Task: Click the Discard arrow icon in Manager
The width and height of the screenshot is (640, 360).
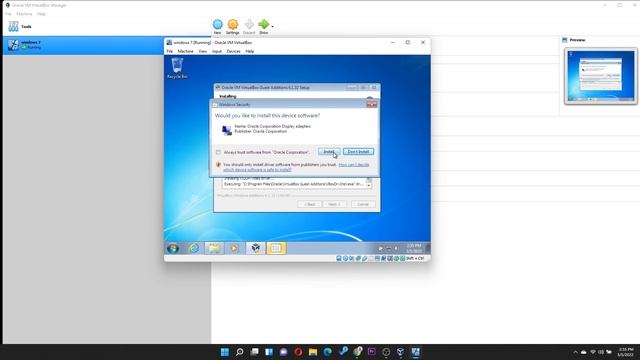Action: tap(249, 25)
